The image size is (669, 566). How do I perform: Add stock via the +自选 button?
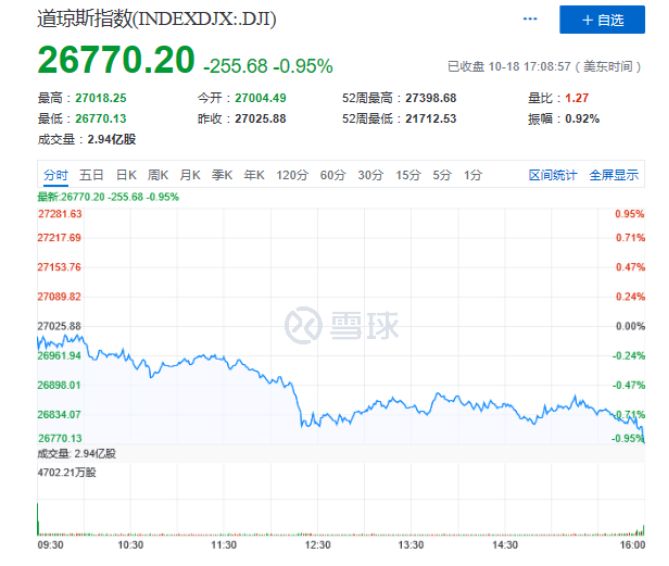click(602, 20)
